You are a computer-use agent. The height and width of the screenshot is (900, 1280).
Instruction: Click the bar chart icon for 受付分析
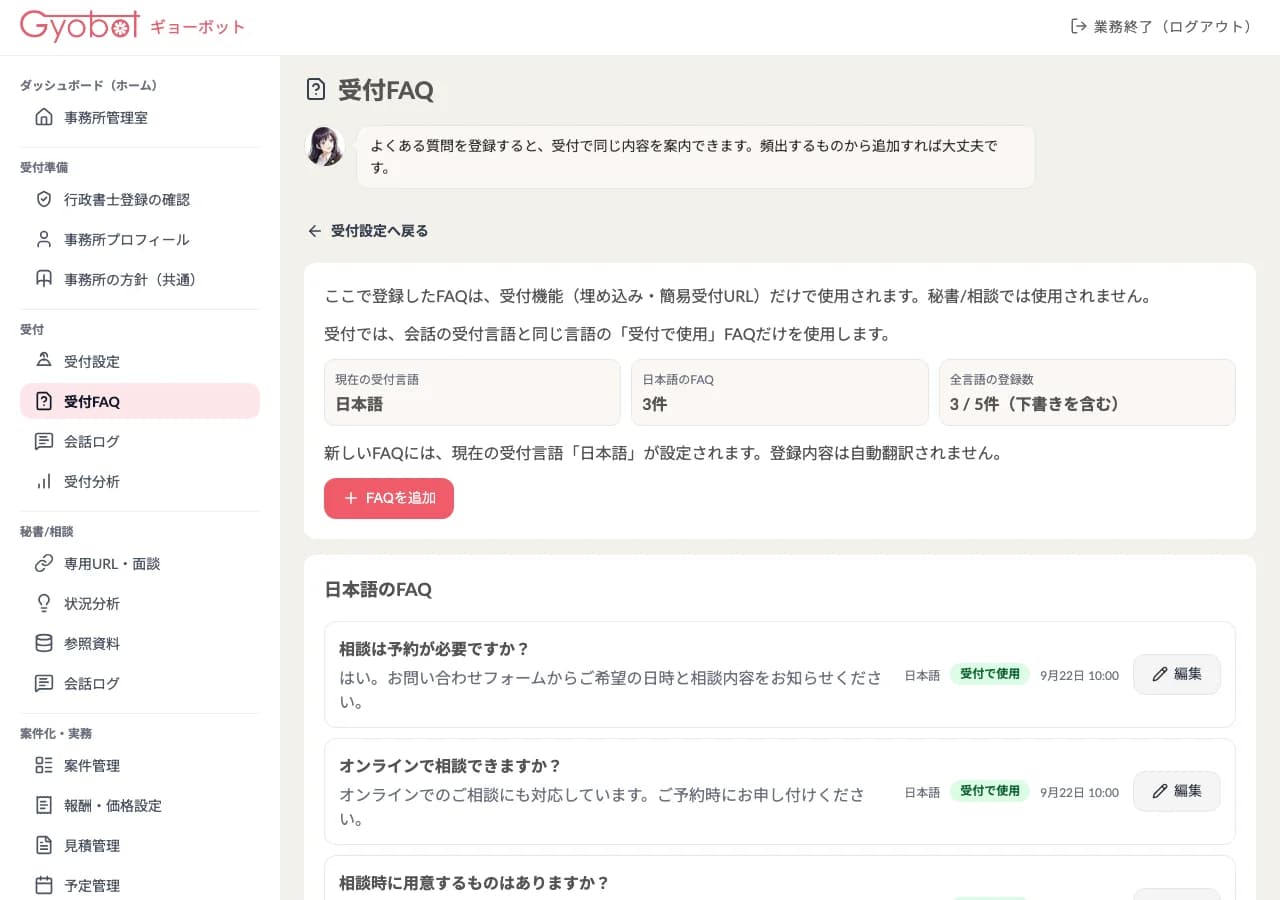pyautogui.click(x=44, y=481)
